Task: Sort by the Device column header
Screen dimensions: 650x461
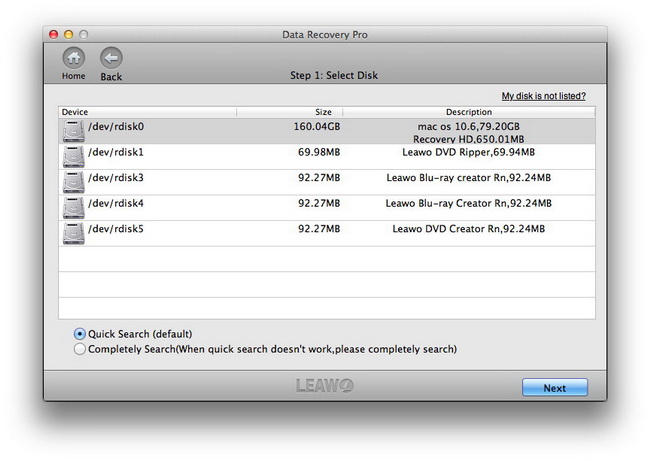Action: (x=148, y=112)
